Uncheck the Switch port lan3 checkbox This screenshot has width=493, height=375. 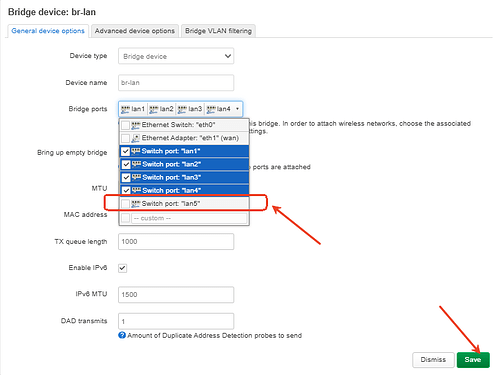pos(126,177)
